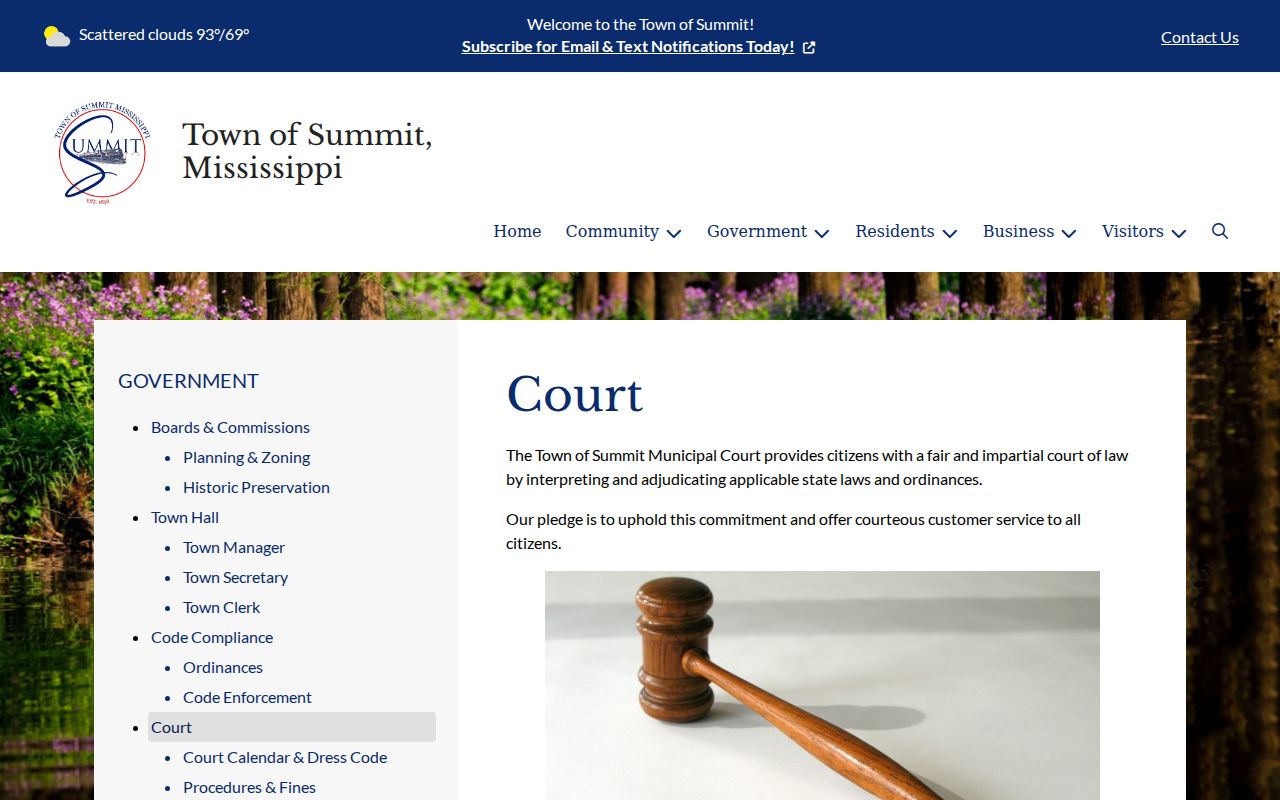Open Court Calendar & Dress Code link
The width and height of the screenshot is (1280, 800).
(x=285, y=757)
